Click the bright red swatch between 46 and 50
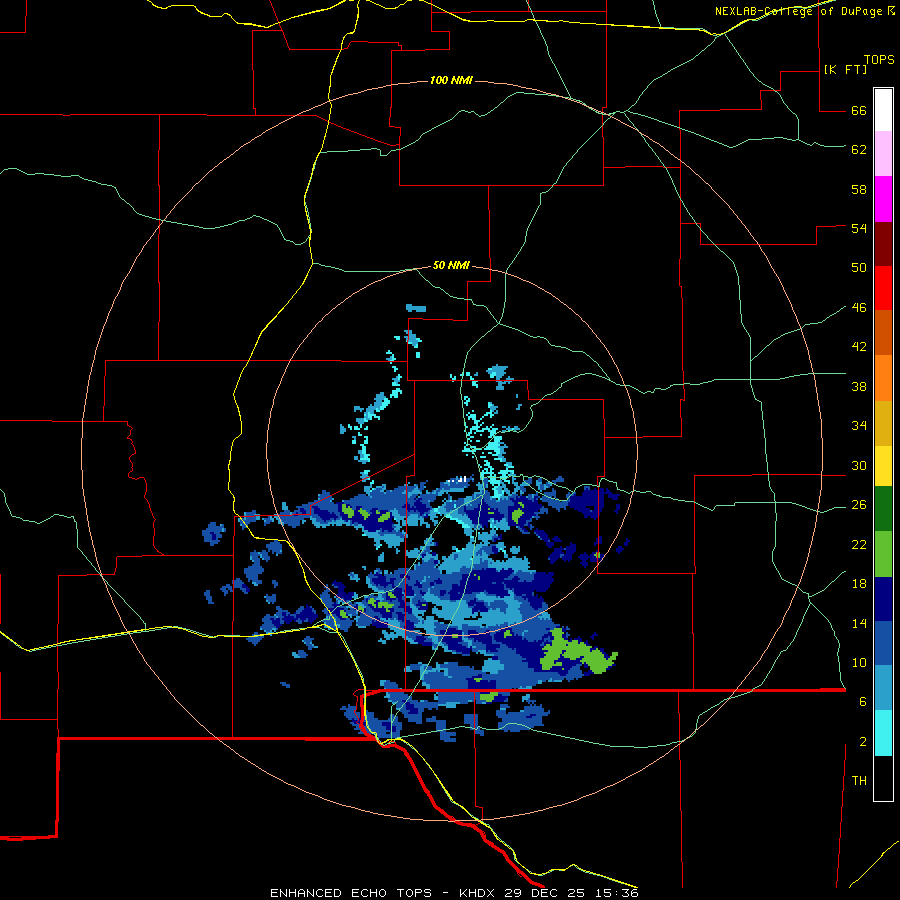 (x=883, y=288)
